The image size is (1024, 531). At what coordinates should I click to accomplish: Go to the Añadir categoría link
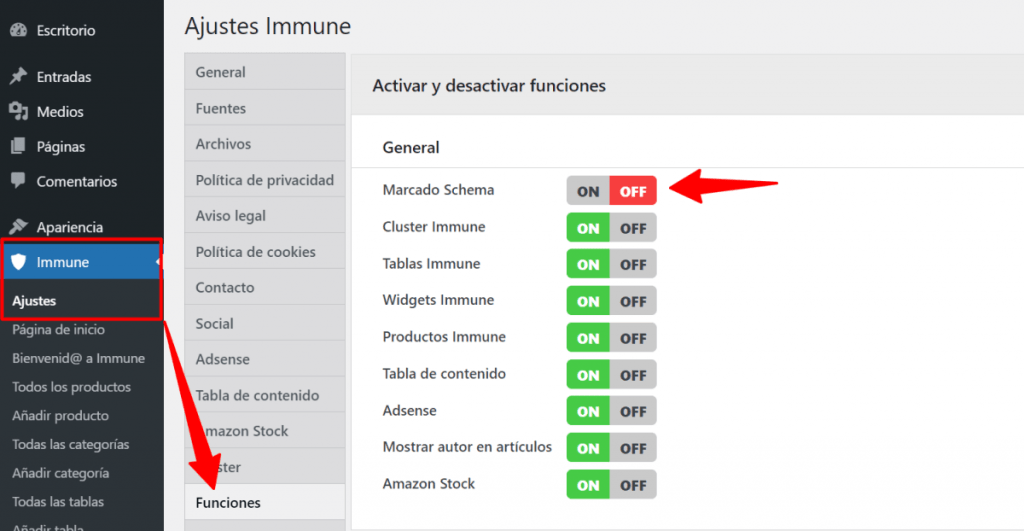(60, 473)
